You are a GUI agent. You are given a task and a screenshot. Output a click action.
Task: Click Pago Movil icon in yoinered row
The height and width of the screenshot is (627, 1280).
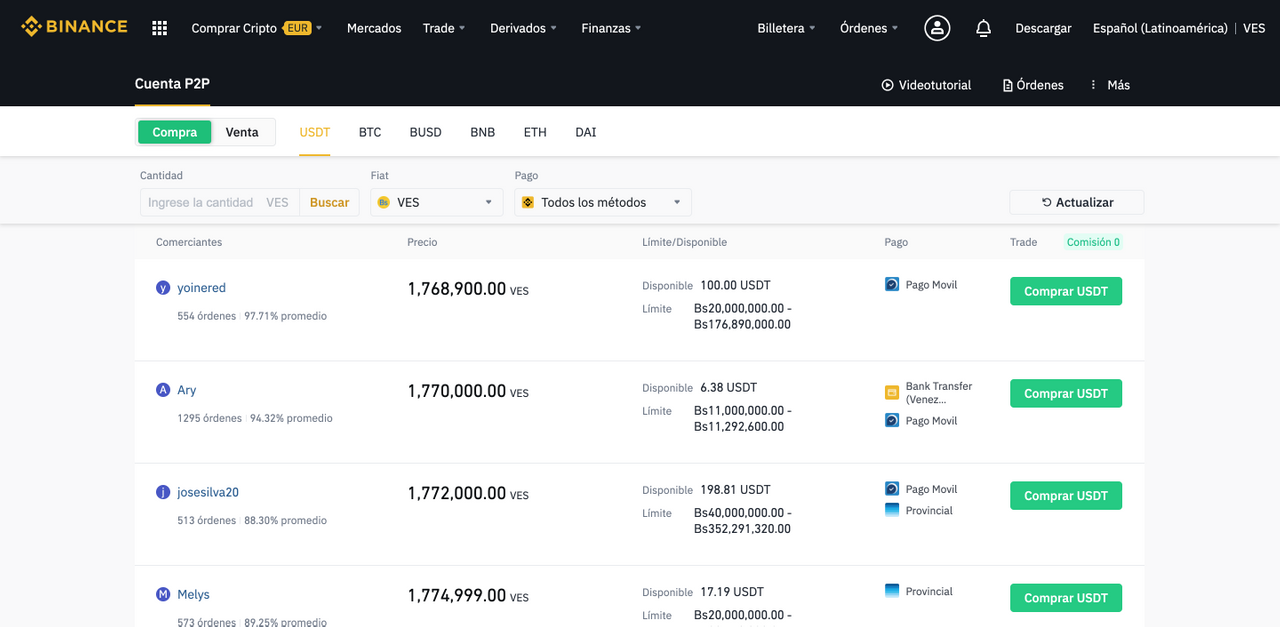click(892, 285)
